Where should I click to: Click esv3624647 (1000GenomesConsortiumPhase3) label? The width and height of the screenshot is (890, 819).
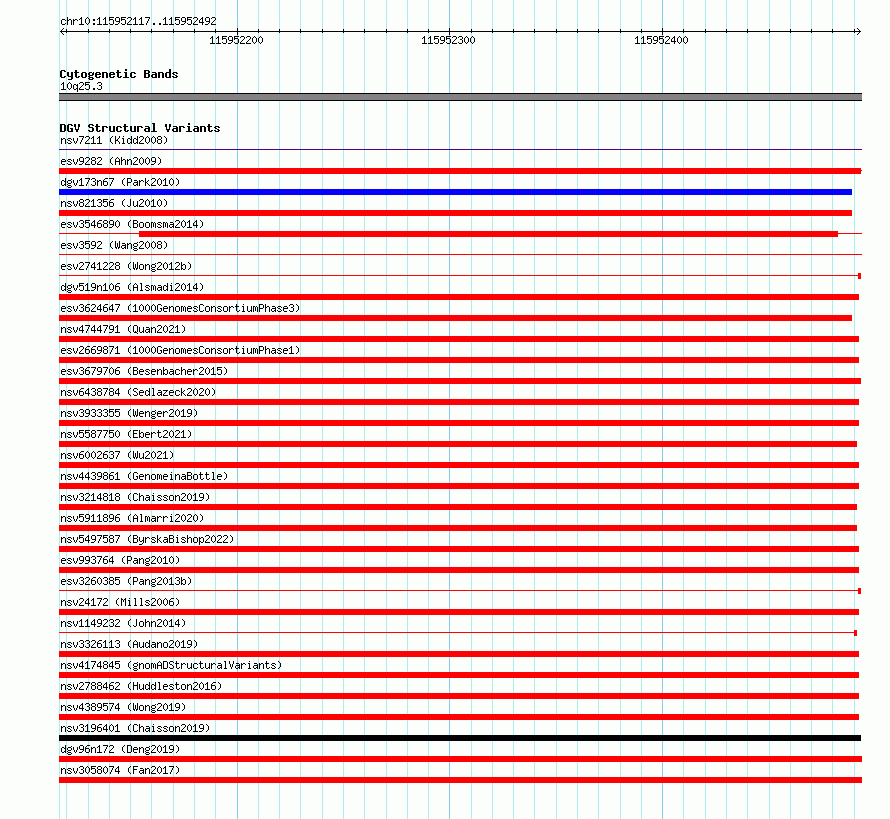pyautogui.click(x=180, y=308)
